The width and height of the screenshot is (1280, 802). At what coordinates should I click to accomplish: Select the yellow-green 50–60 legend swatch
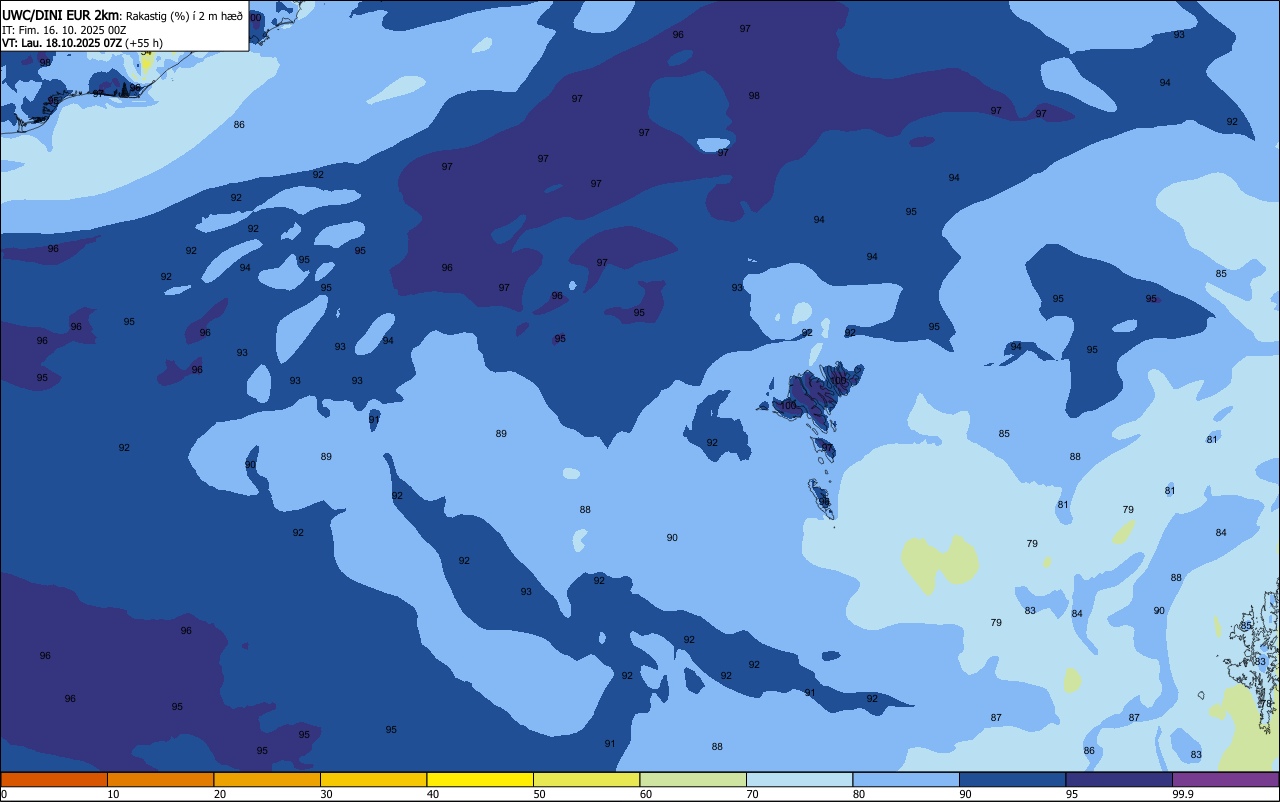586,779
